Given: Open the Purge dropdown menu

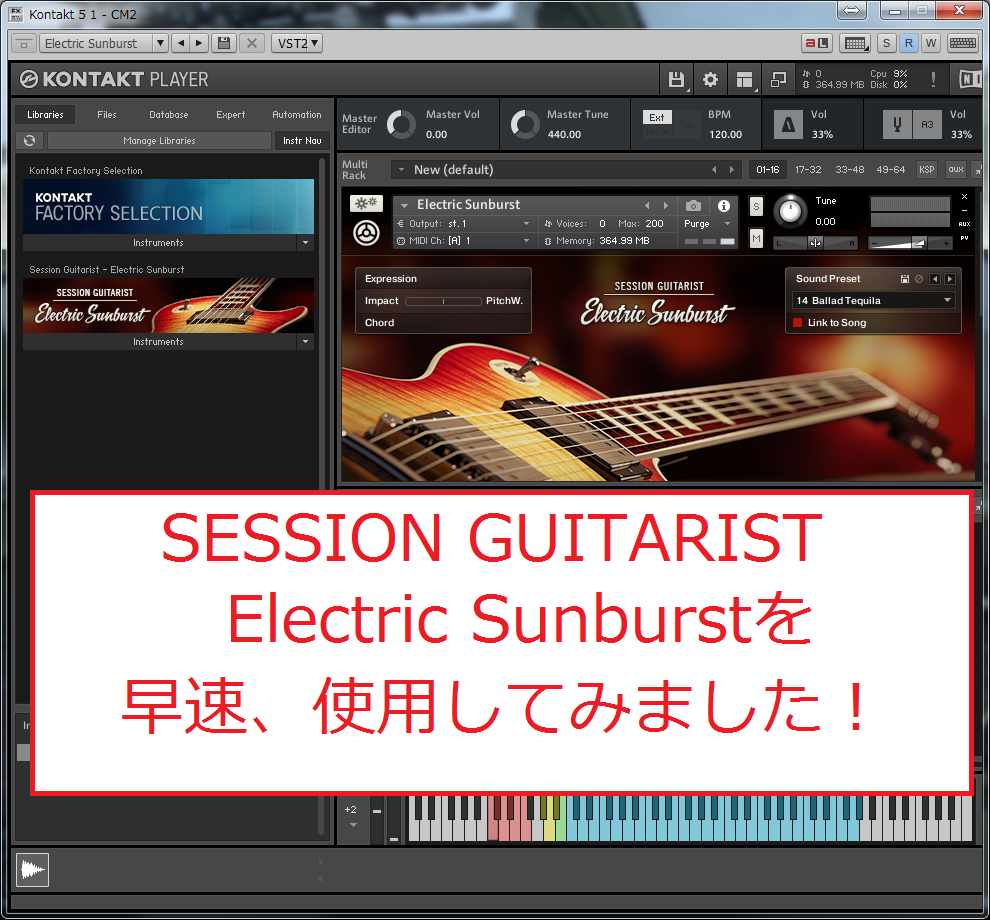Looking at the screenshot, I should pyautogui.click(x=707, y=224).
